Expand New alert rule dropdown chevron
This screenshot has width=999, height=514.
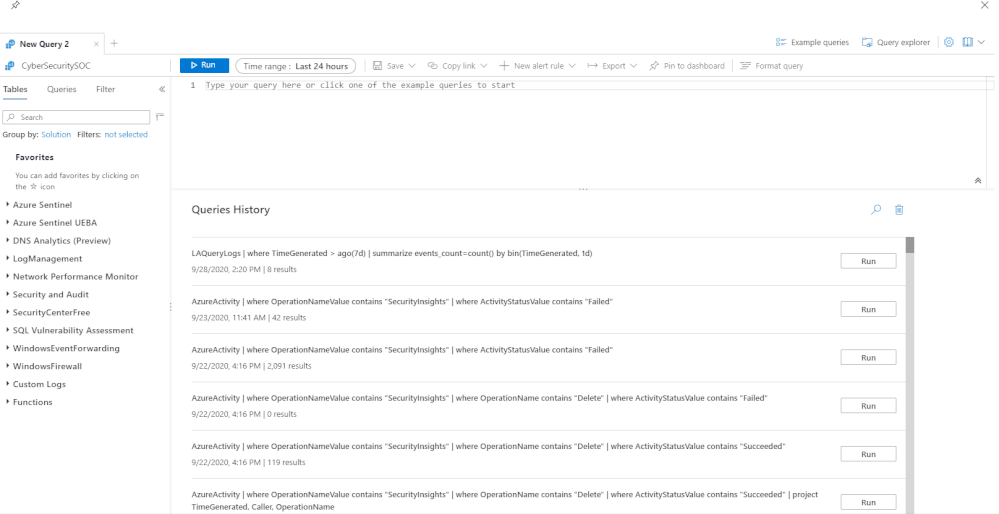572,66
